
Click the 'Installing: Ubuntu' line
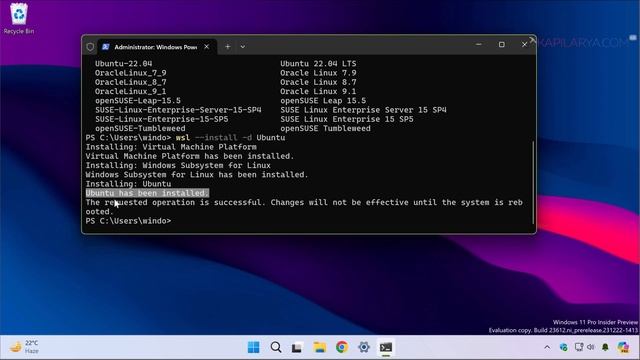coord(128,184)
